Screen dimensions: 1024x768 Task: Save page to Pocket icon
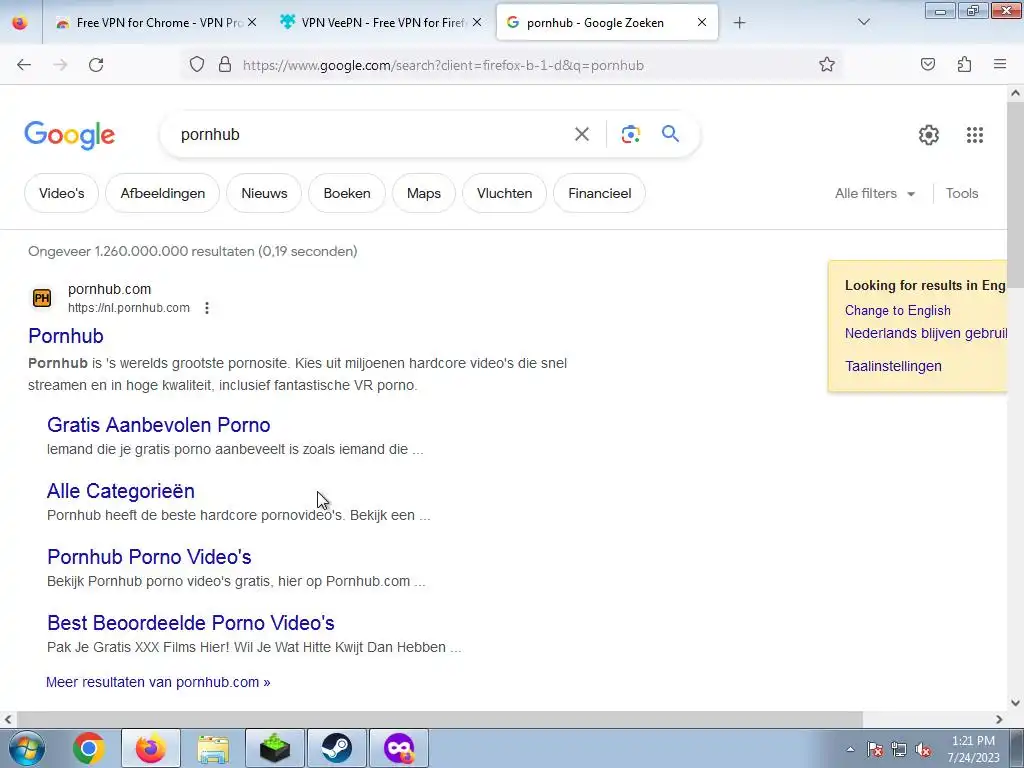[x=928, y=64]
